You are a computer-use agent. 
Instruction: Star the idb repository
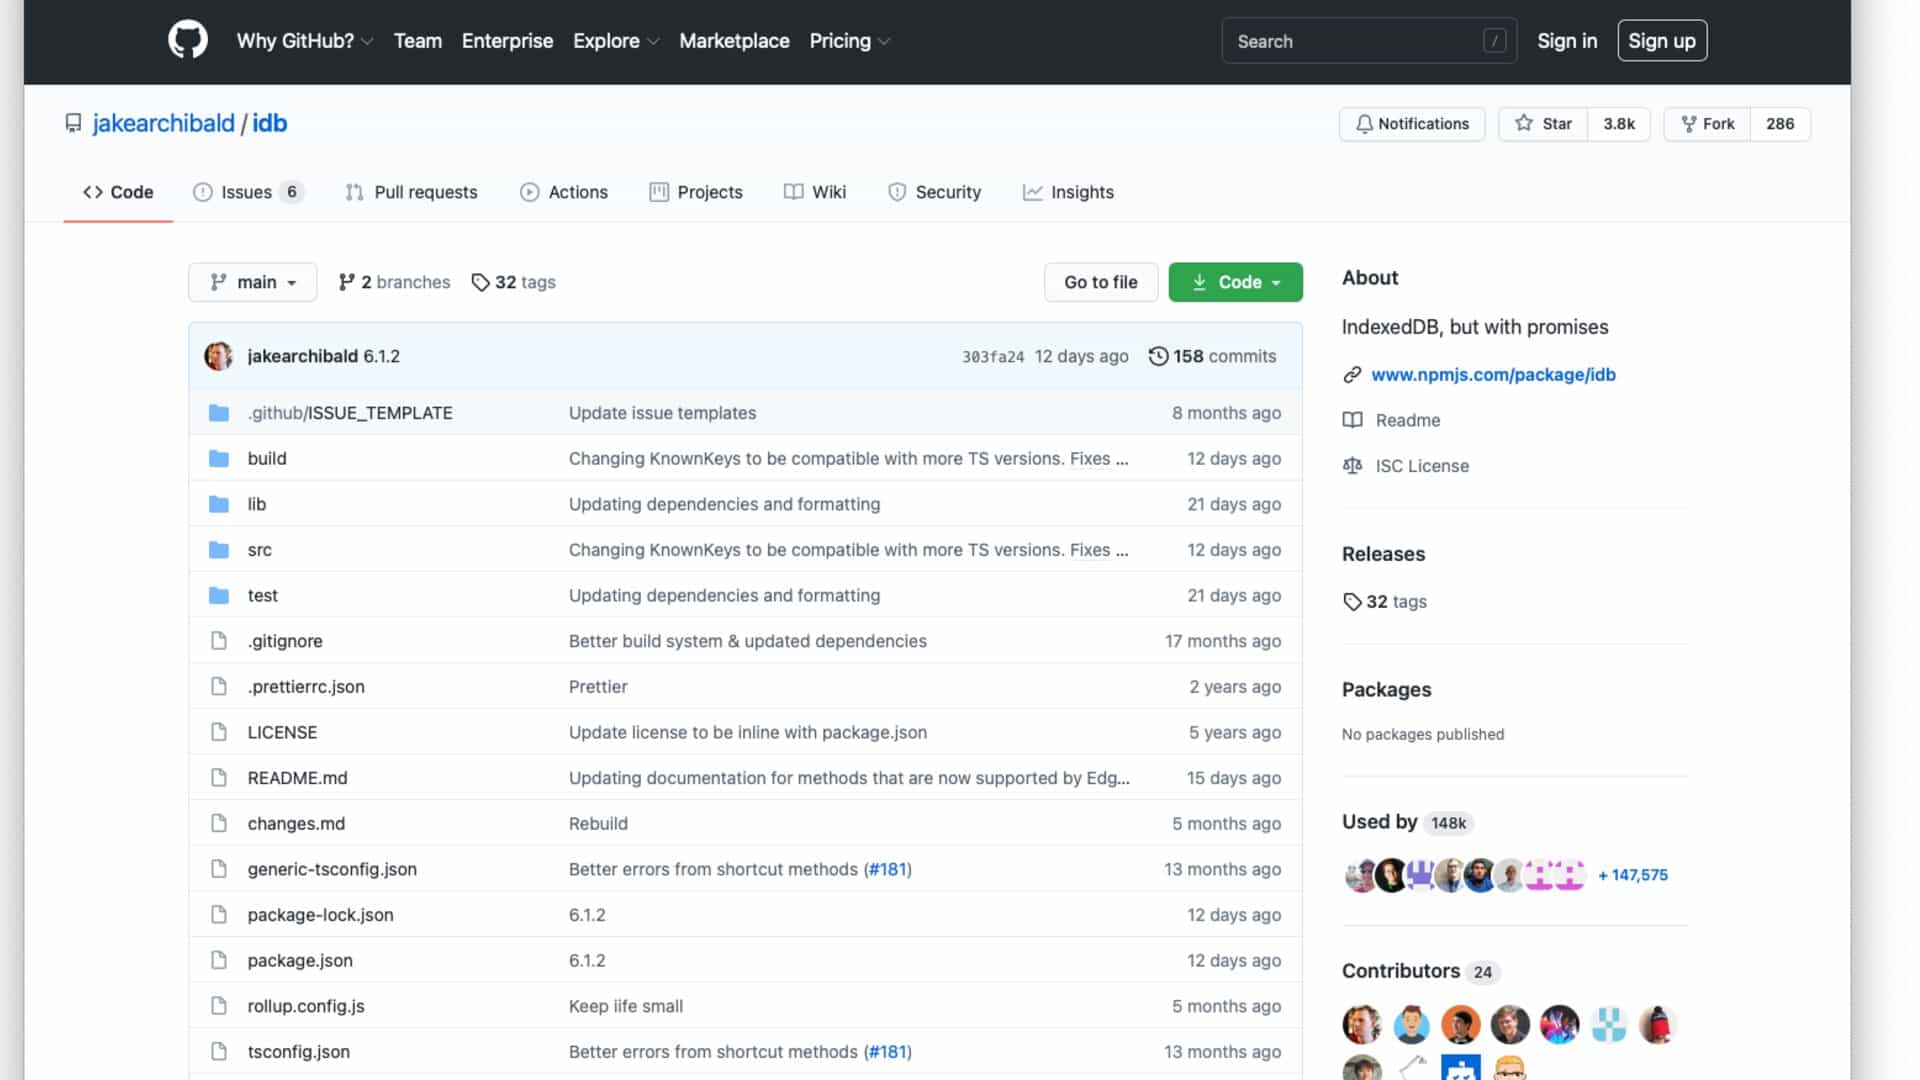coord(1543,124)
